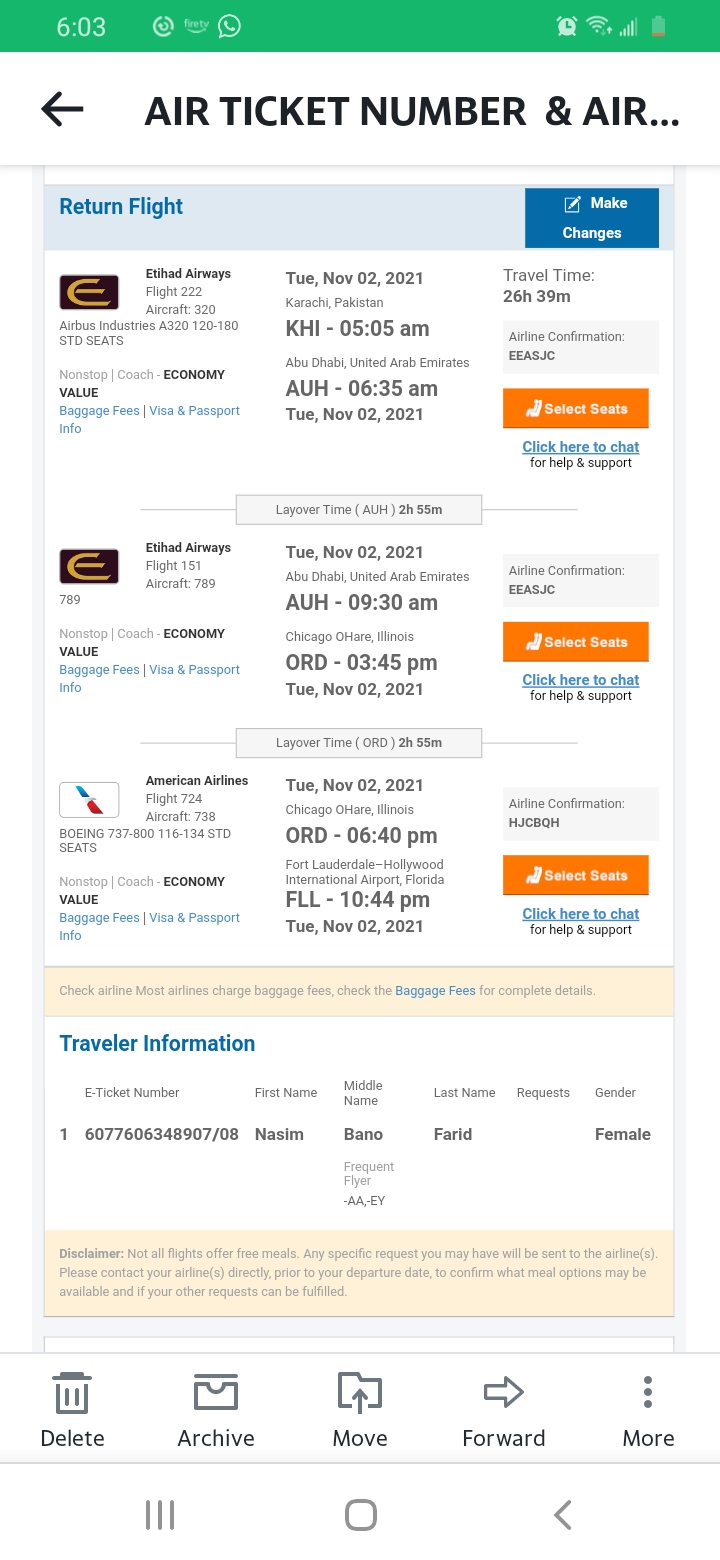Tap the Archive box icon
The image size is (720, 1560).
tap(216, 1392)
